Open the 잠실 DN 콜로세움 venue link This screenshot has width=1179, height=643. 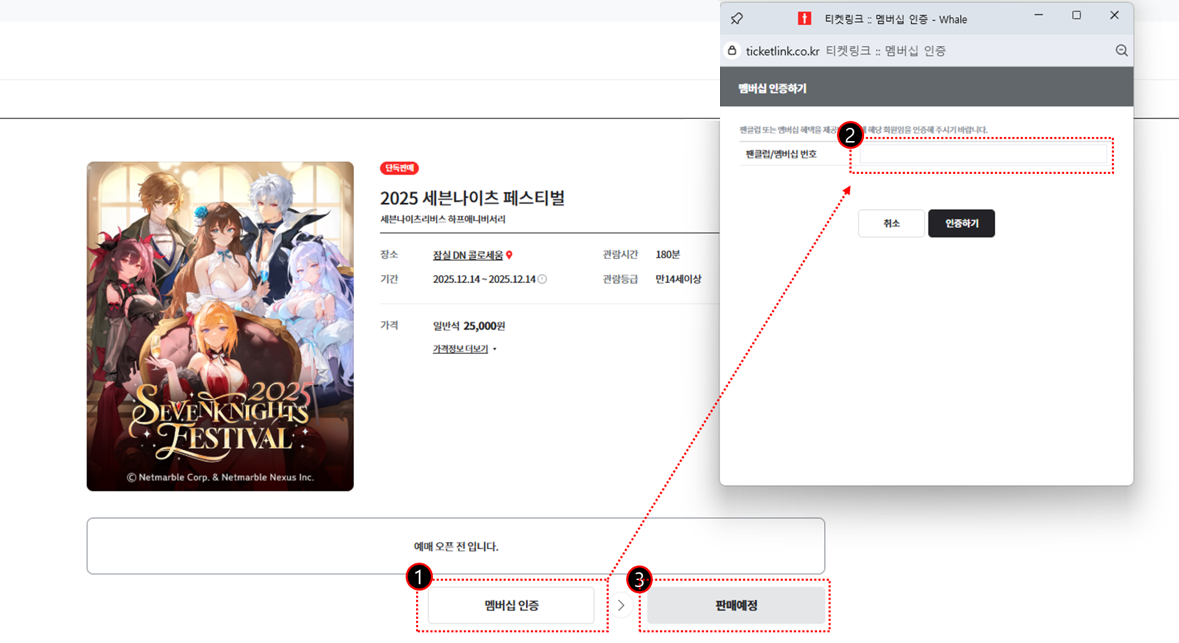(468, 256)
